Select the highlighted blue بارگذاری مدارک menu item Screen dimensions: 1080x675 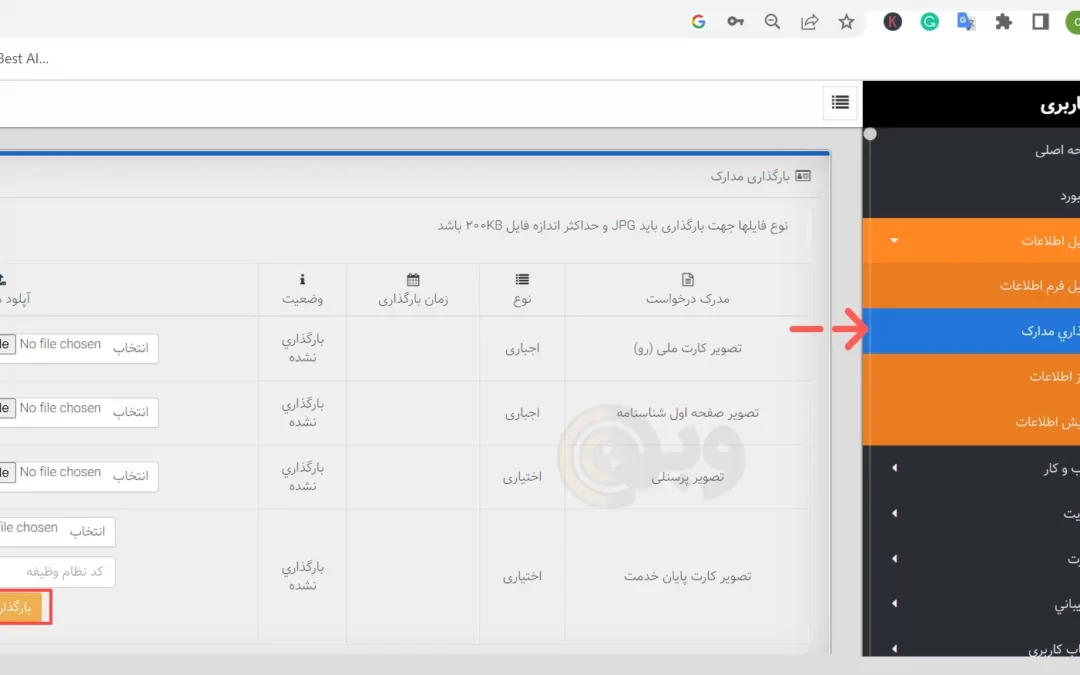click(970, 331)
